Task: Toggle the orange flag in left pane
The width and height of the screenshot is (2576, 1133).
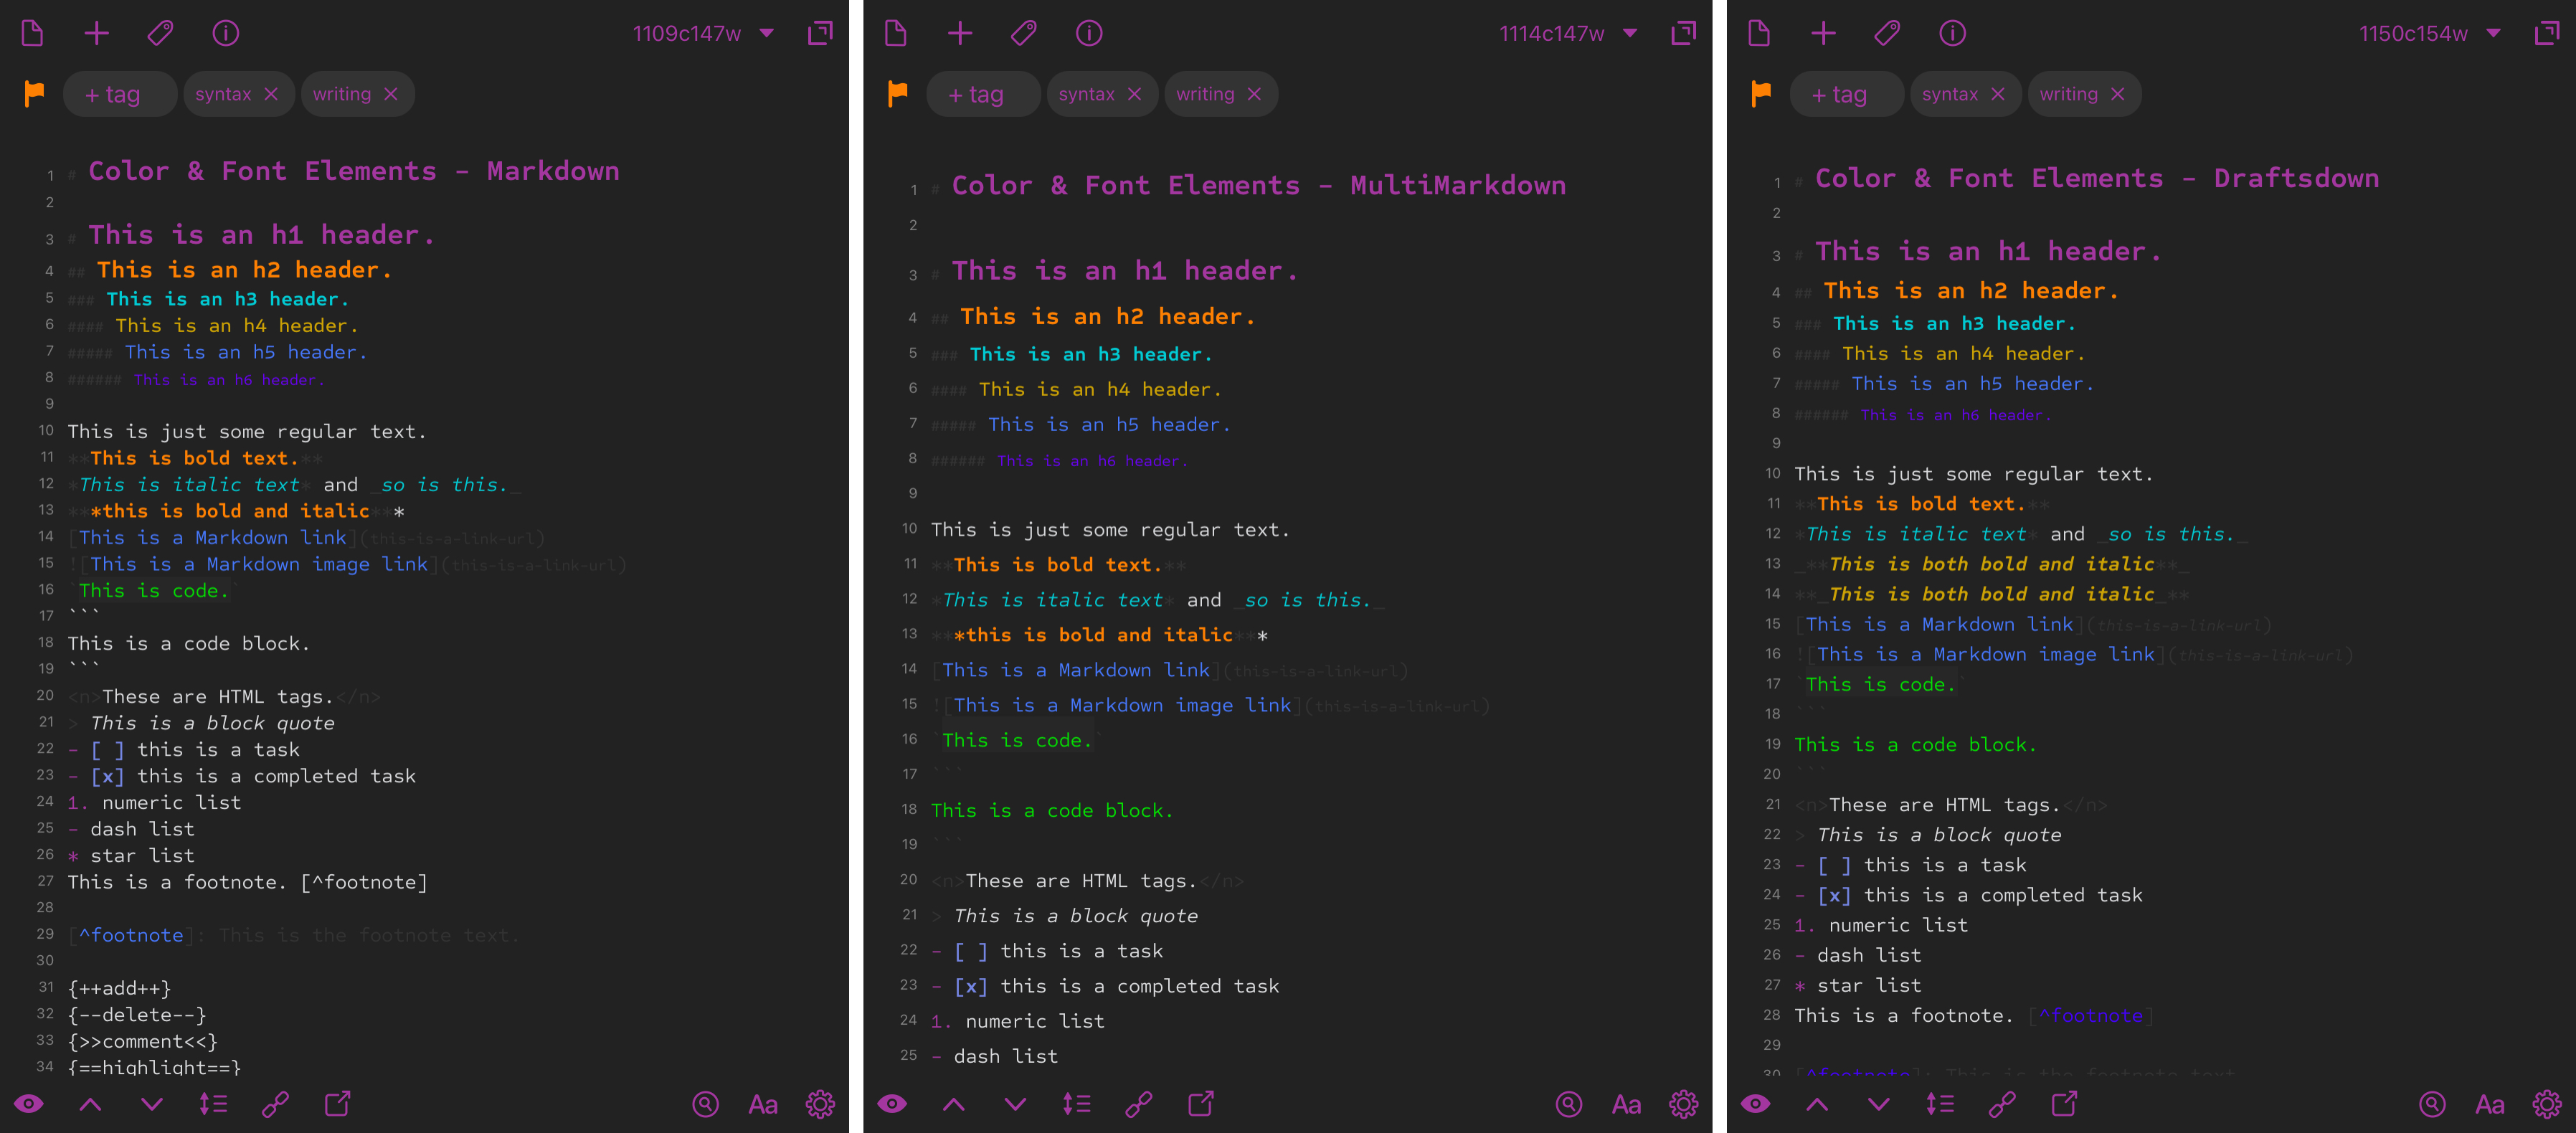Action: tap(34, 94)
